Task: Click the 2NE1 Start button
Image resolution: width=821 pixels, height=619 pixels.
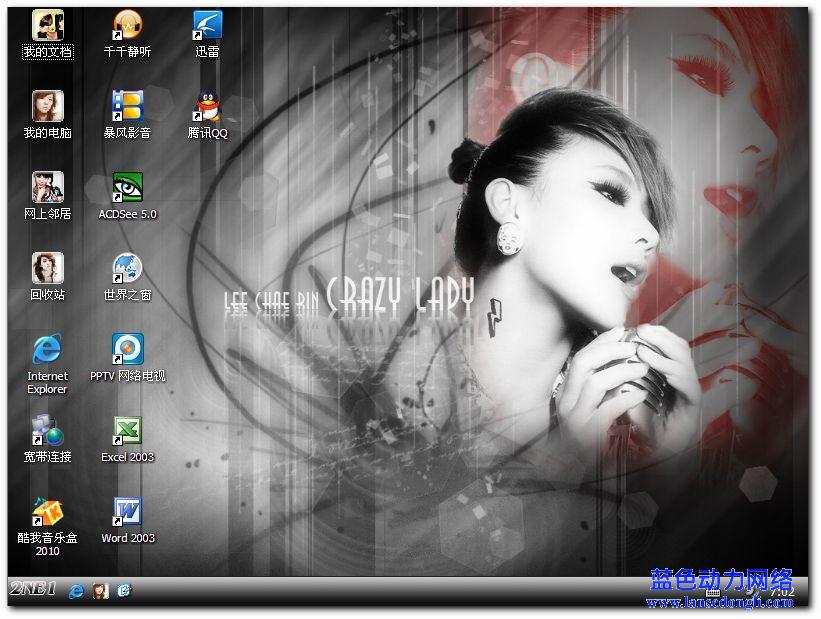Action: click(x=31, y=589)
